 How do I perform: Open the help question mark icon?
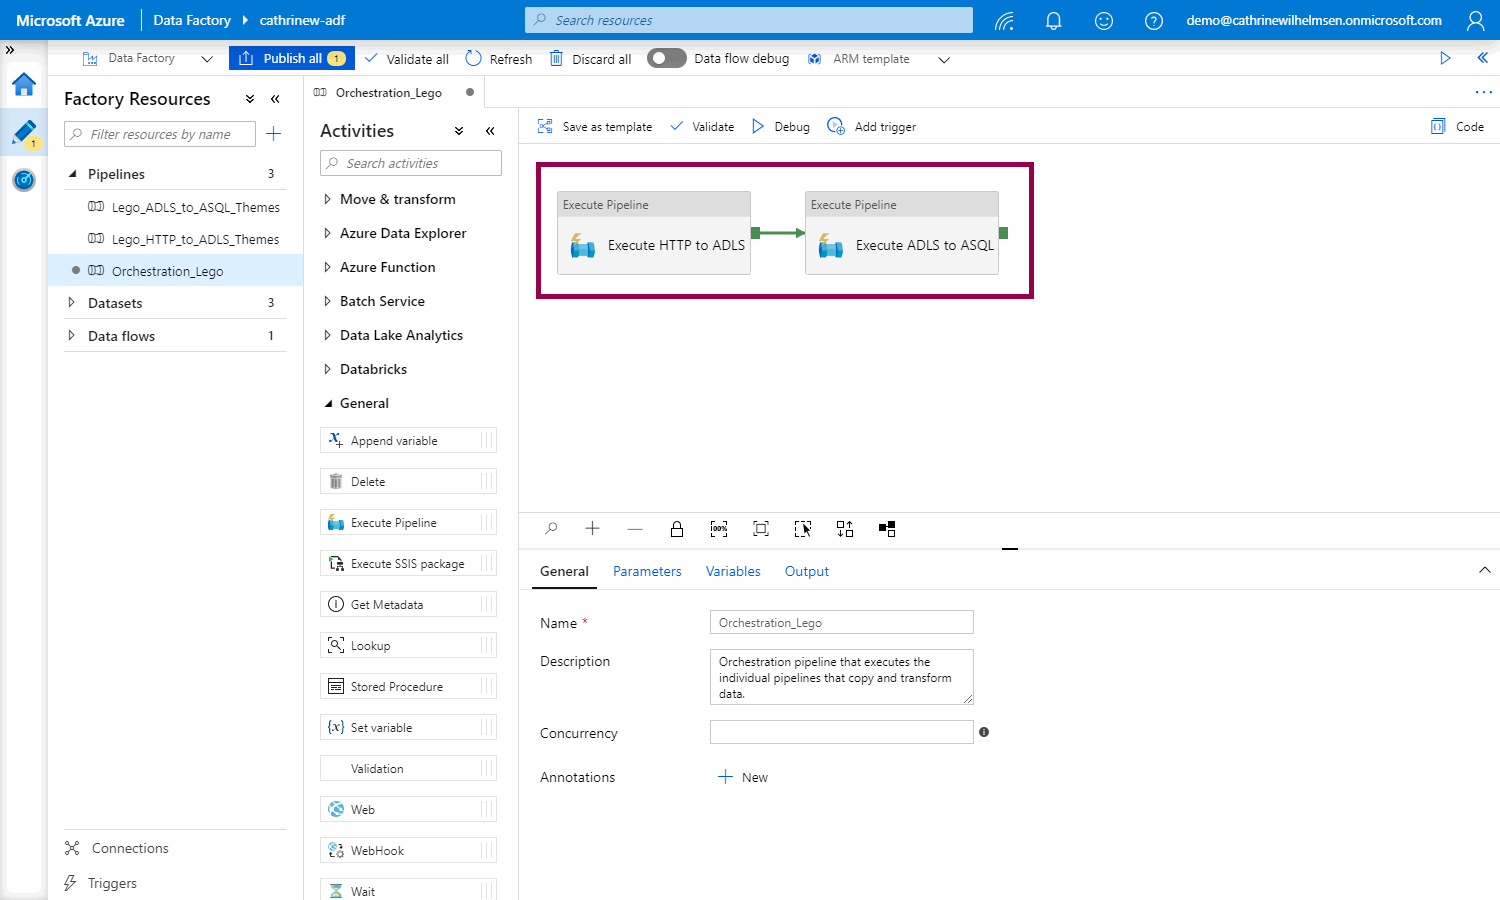(1153, 20)
